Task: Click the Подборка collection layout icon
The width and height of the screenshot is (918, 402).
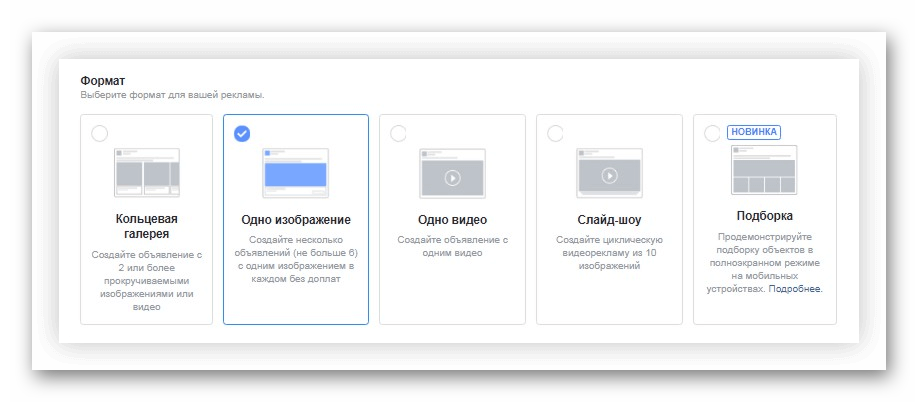Action: [x=765, y=169]
